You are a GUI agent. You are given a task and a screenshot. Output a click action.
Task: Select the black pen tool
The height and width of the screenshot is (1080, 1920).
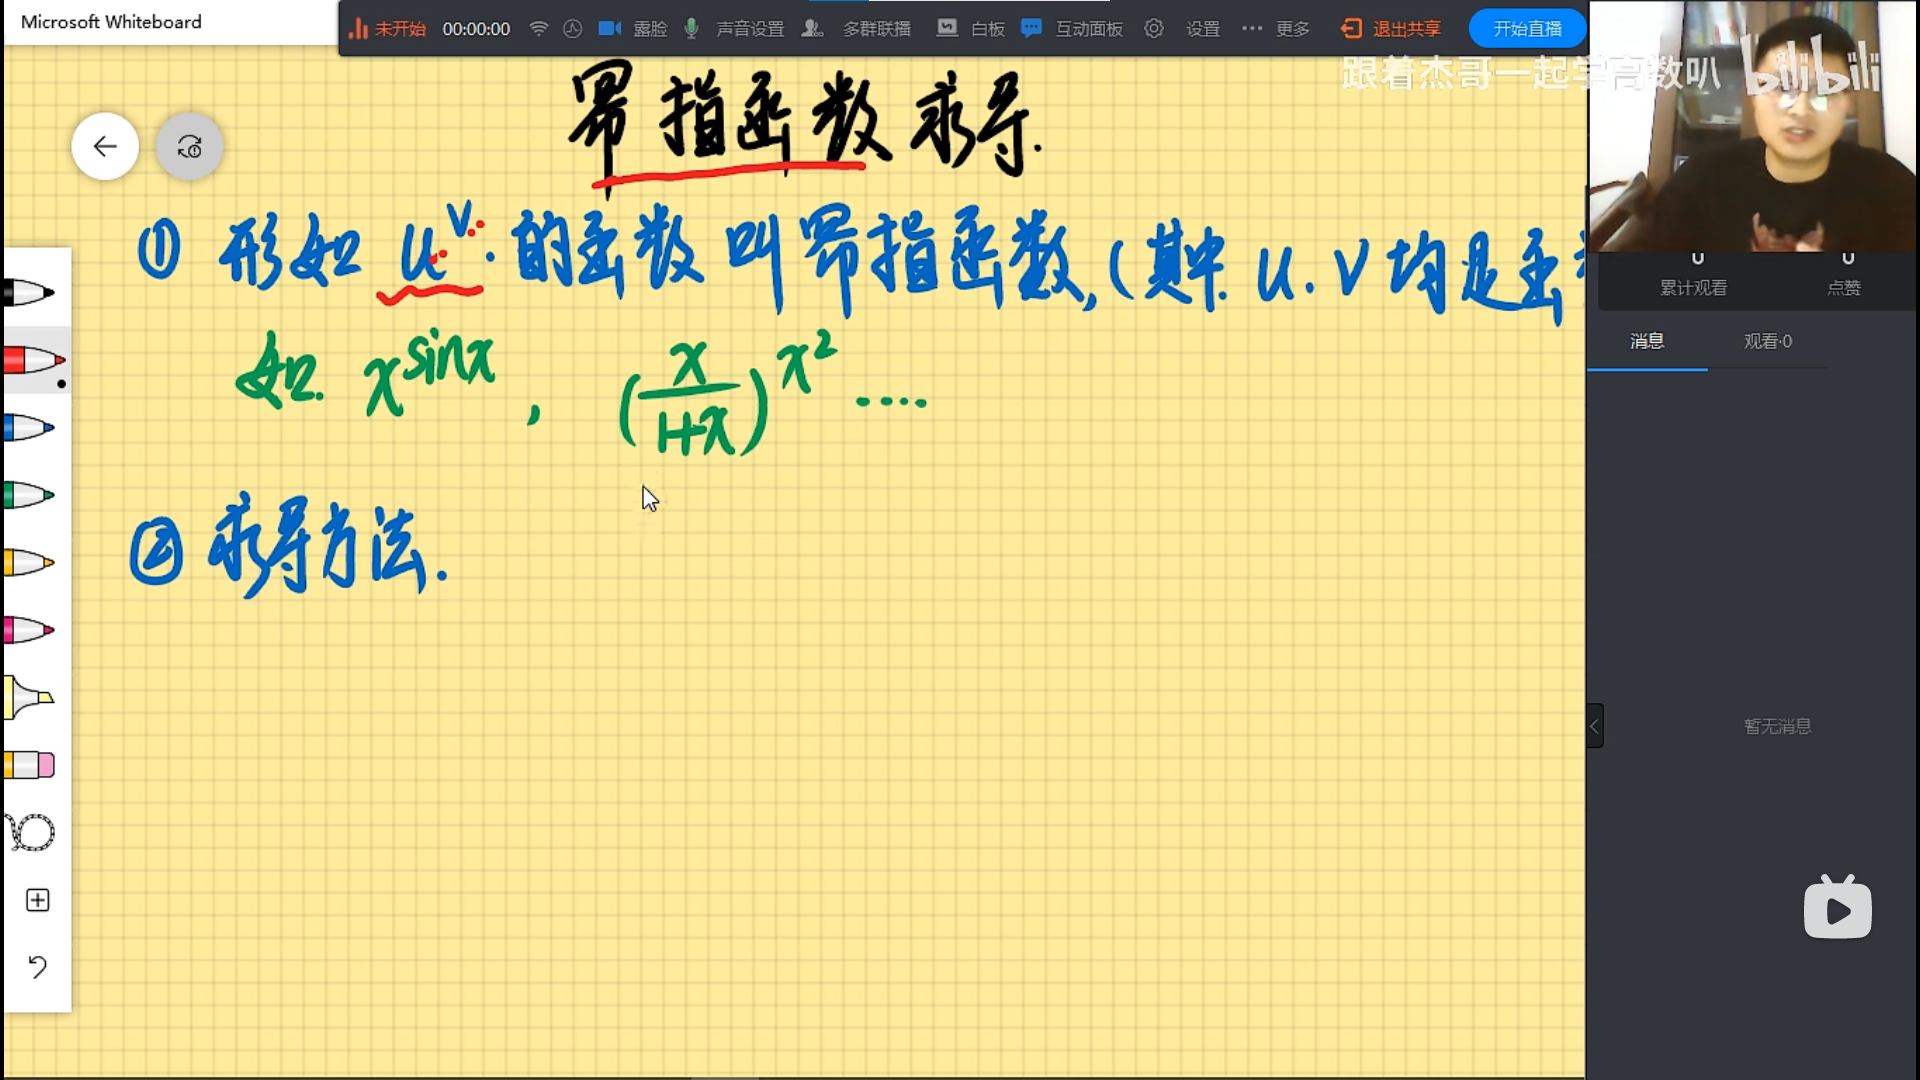(x=30, y=293)
